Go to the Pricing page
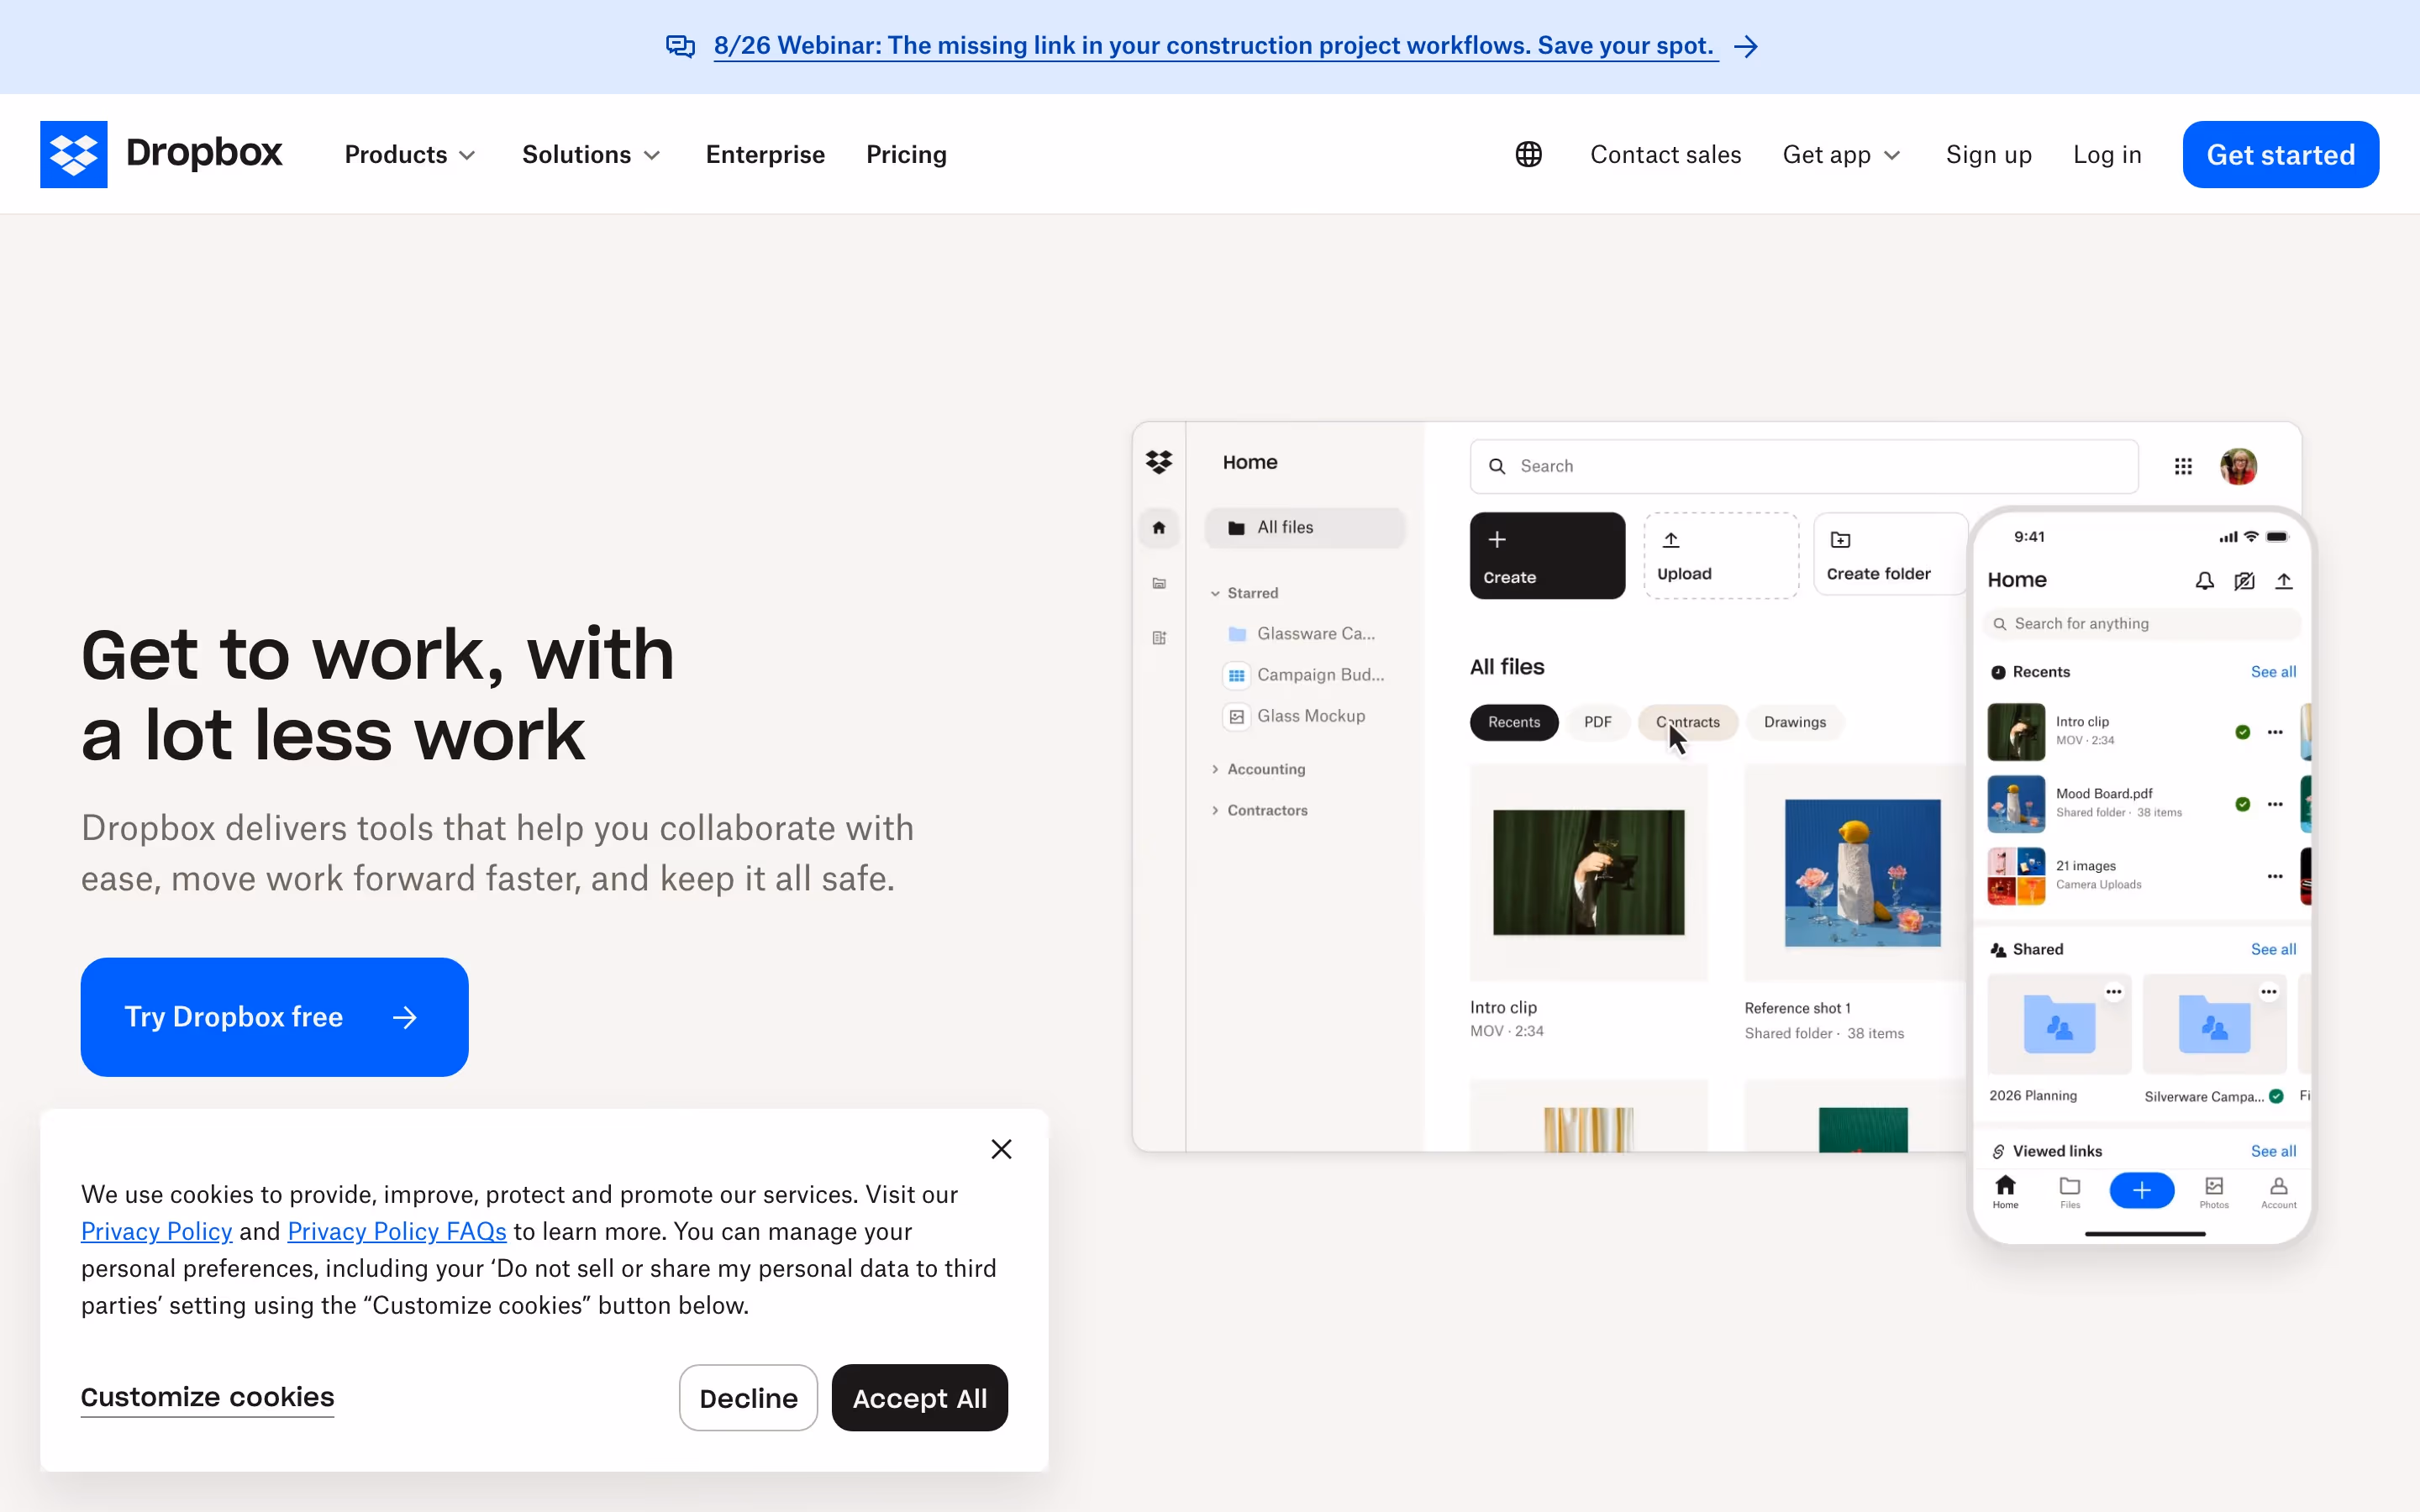Image resolution: width=2420 pixels, height=1512 pixels. [906, 155]
